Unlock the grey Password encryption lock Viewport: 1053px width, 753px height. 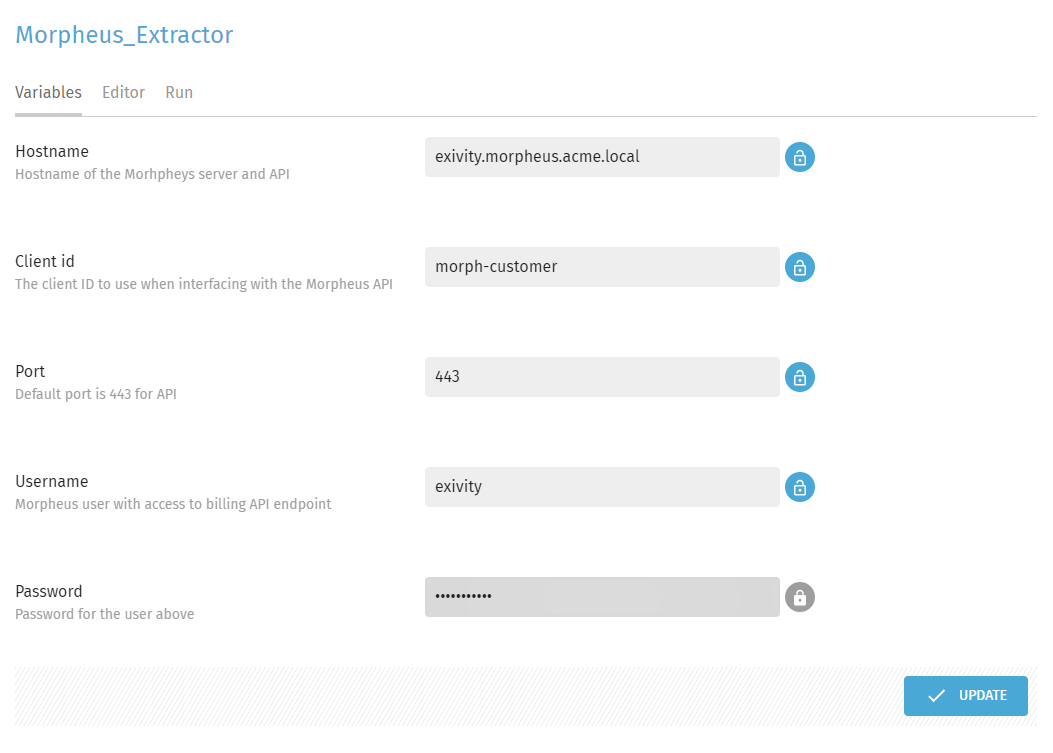click(x=799, y=597)
